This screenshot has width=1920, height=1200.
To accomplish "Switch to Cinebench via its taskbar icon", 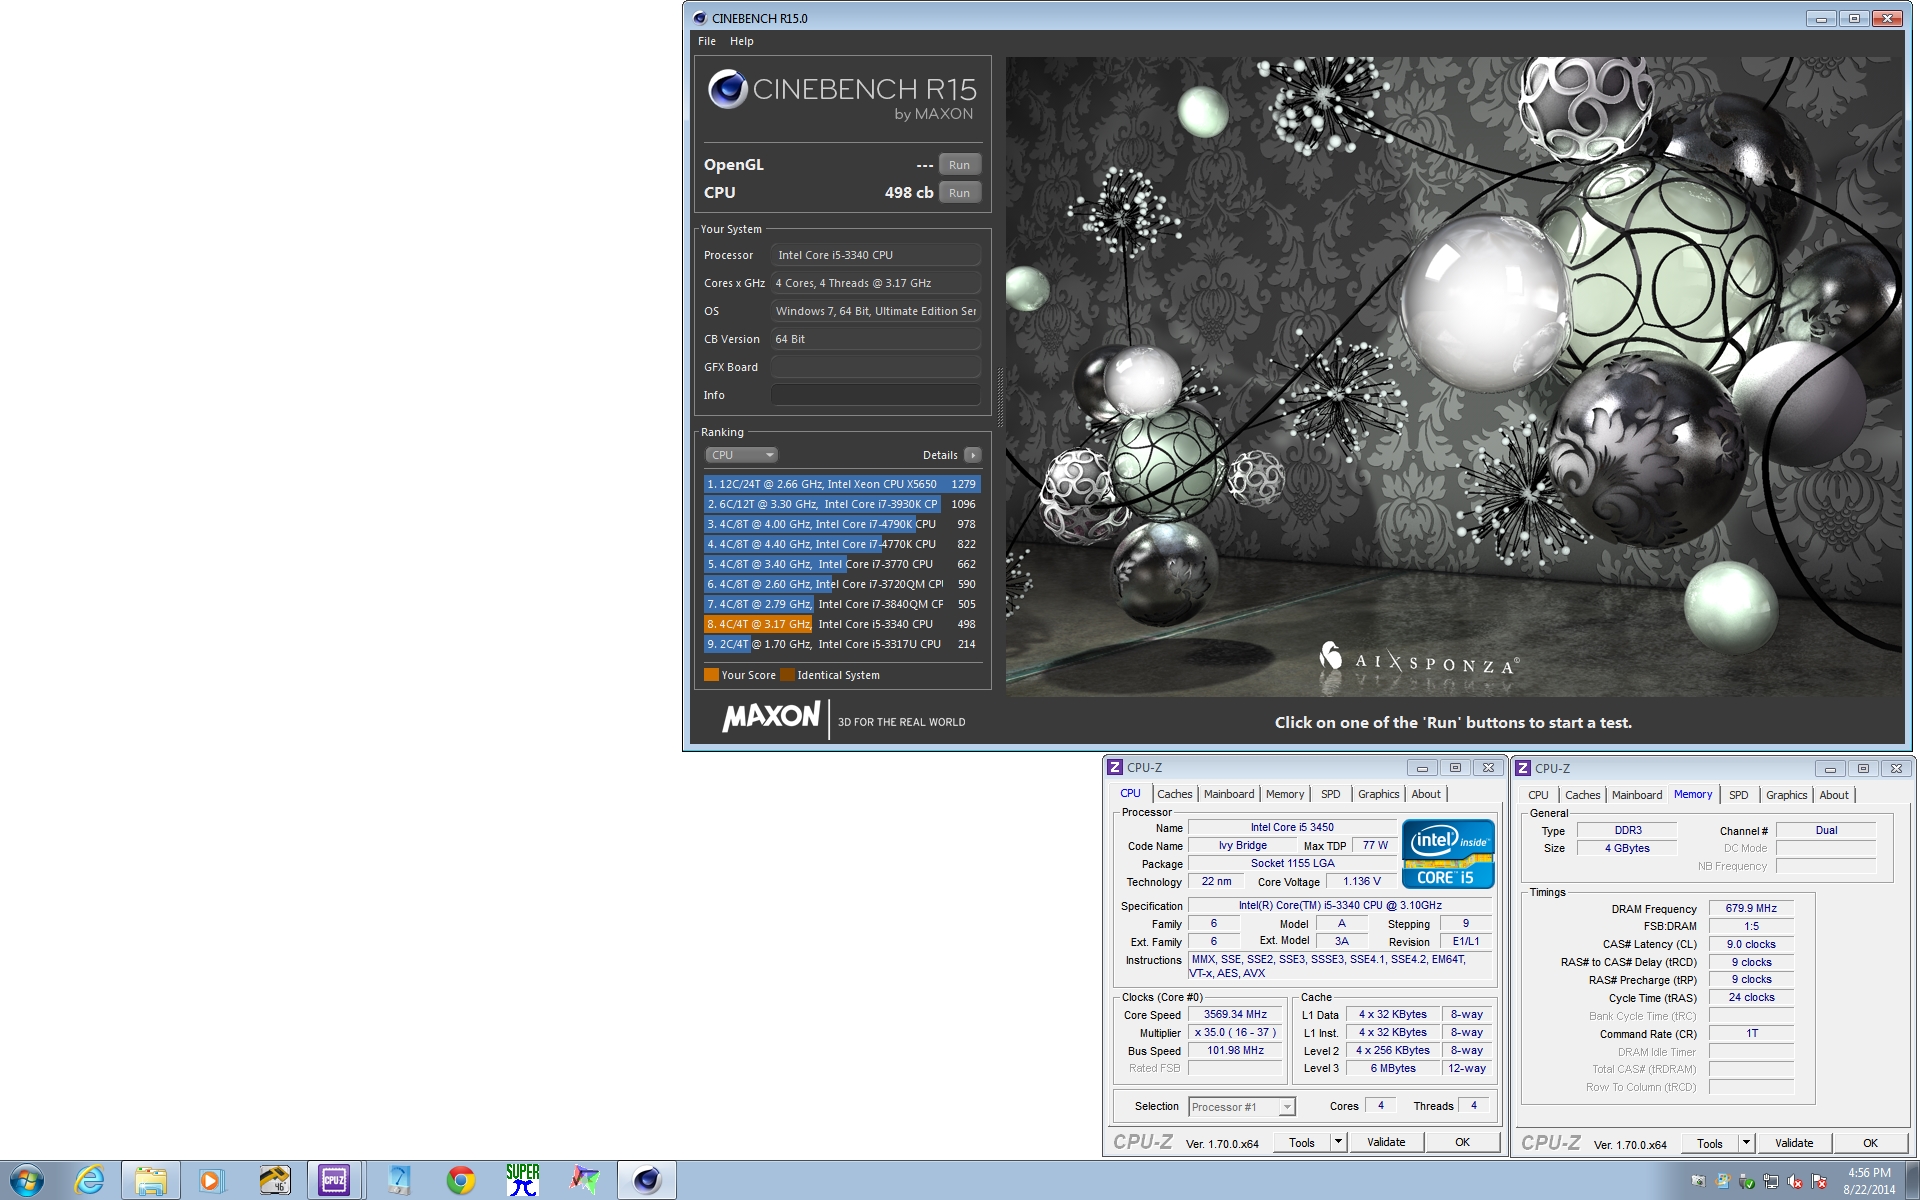I will (647, 1180).
